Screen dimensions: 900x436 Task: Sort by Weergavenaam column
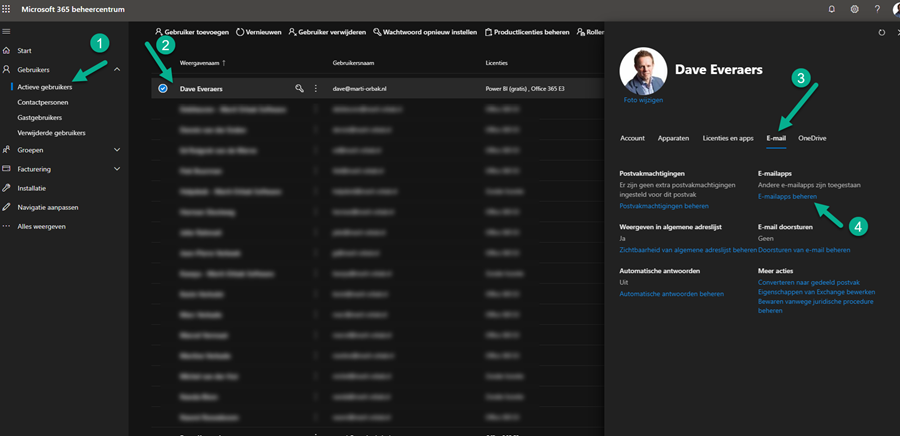click(x=203, y=63)
